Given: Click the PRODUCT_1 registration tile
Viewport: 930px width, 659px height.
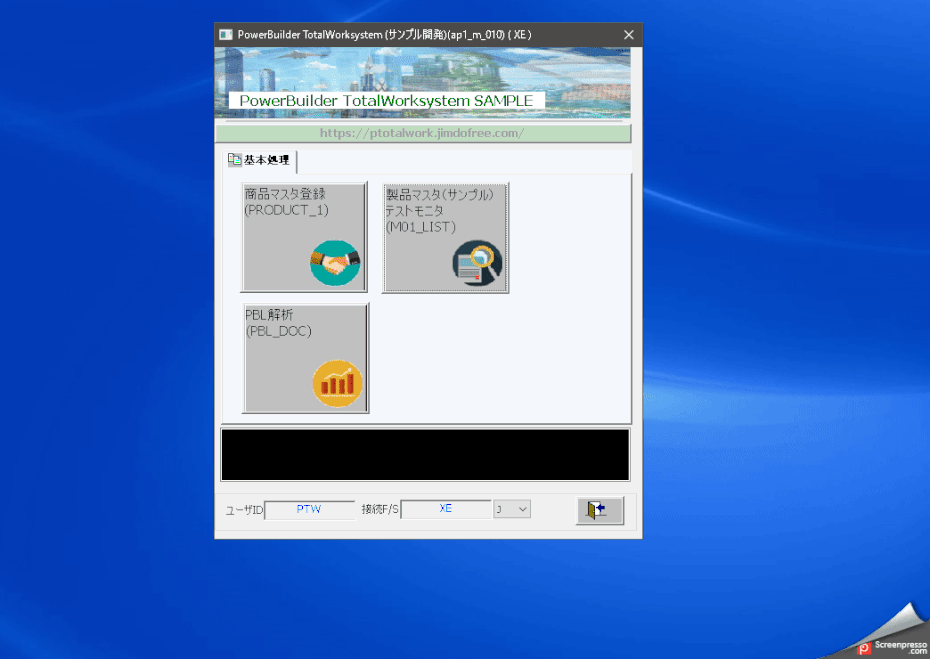Looking at the screenshot, I should pyautogui.click(x=304, y=237).
